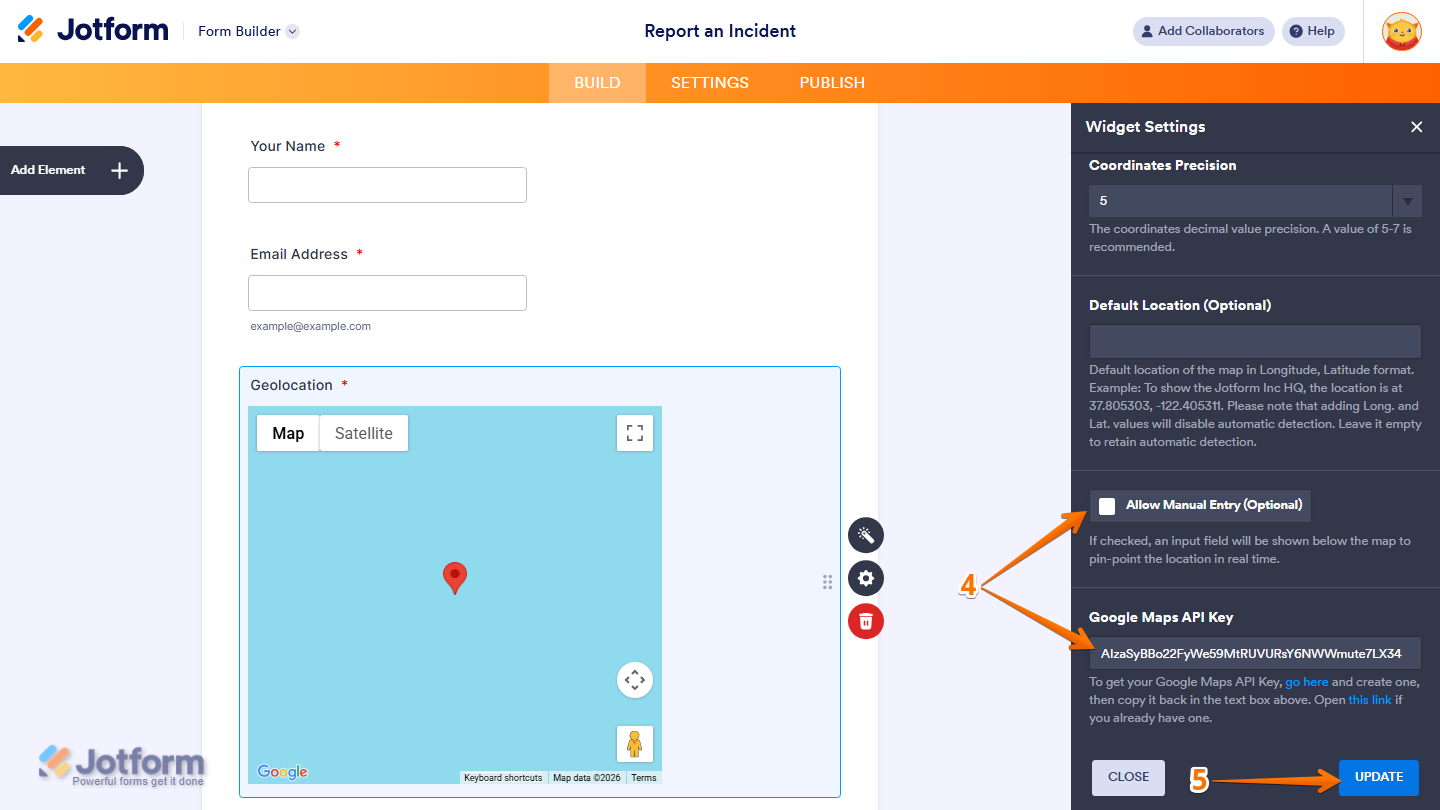Click the drag handle beside the Geolocation widget
Image resolution: width=1440 pixels, height=810 pixels.
(827, 581)
